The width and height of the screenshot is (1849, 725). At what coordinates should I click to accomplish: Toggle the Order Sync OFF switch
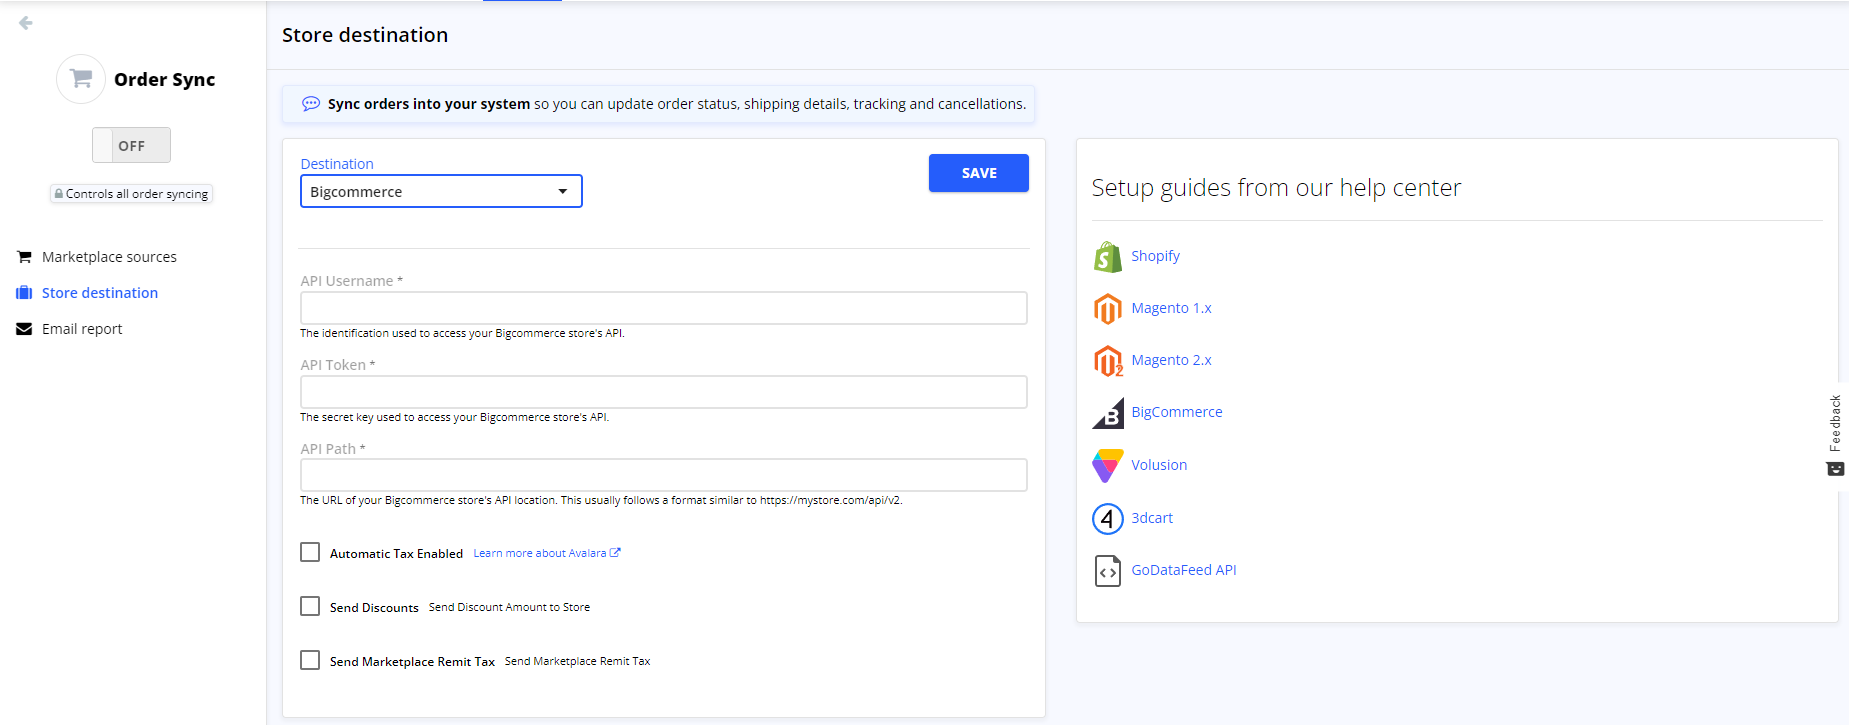131,145
